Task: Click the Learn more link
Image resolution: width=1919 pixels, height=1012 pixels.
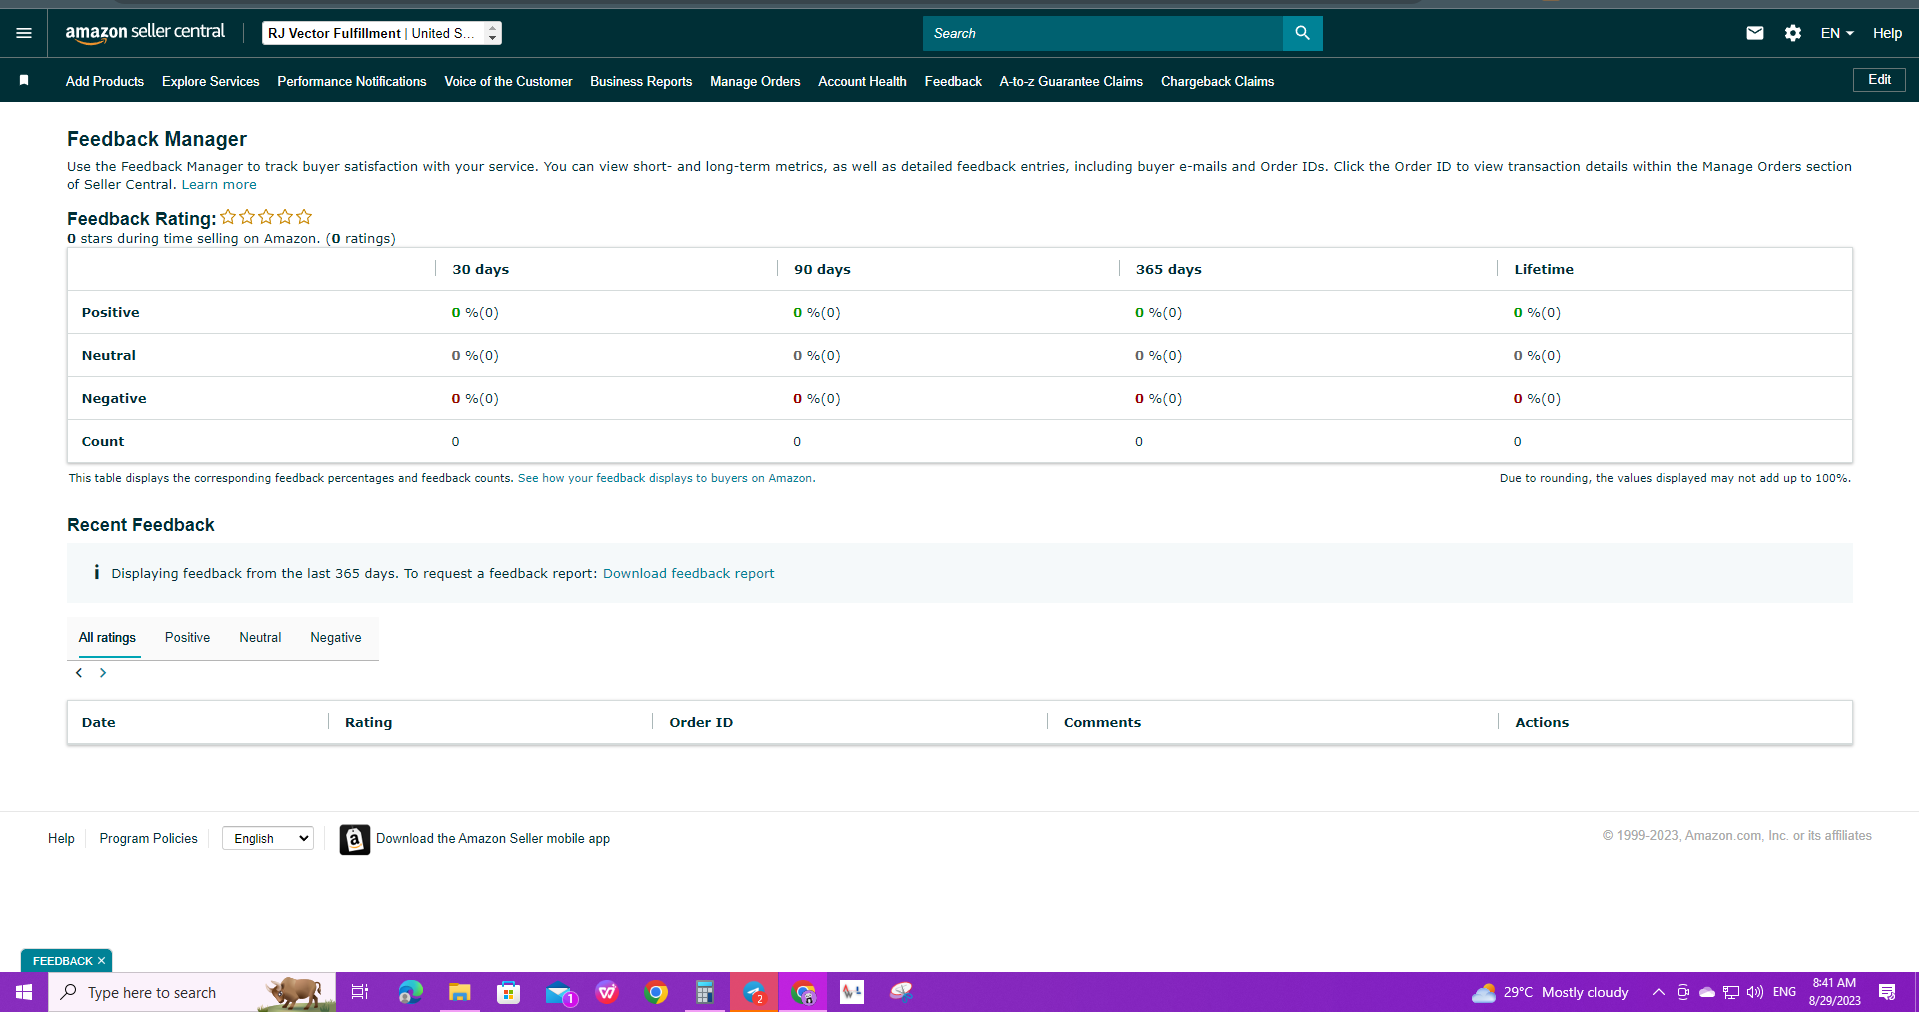Action: [x=219, y=185]
